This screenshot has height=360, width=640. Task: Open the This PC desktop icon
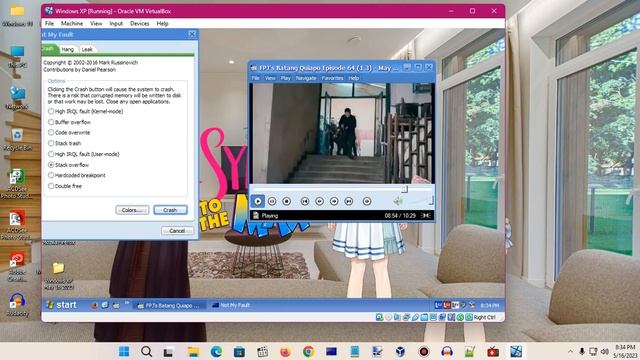pos(17,56)
